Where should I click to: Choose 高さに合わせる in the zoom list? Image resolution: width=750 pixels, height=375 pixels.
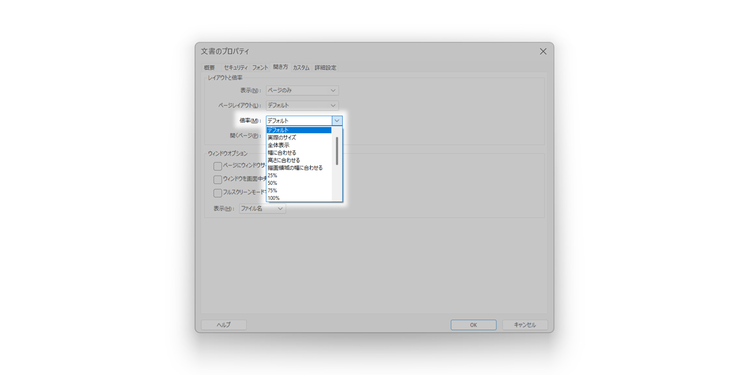pos(299,160)
